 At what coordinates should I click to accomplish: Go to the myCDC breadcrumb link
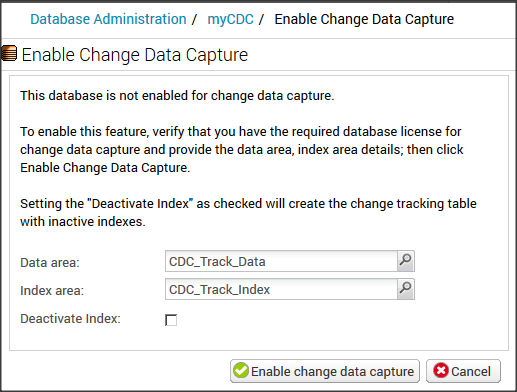230,19
